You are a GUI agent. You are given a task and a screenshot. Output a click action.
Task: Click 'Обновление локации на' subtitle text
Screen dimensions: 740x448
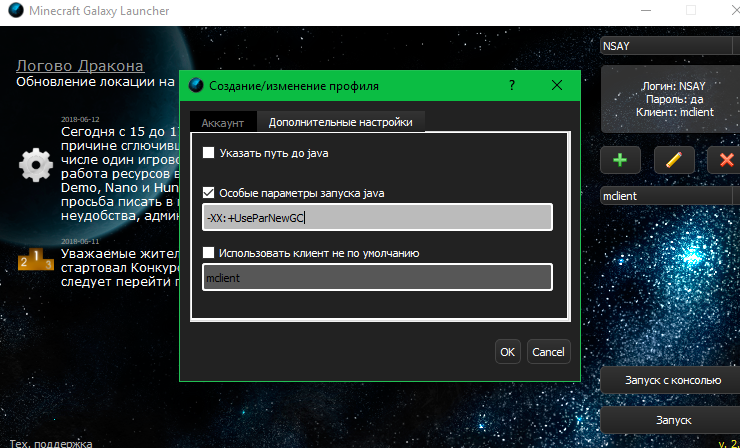[x=95, y=82]
